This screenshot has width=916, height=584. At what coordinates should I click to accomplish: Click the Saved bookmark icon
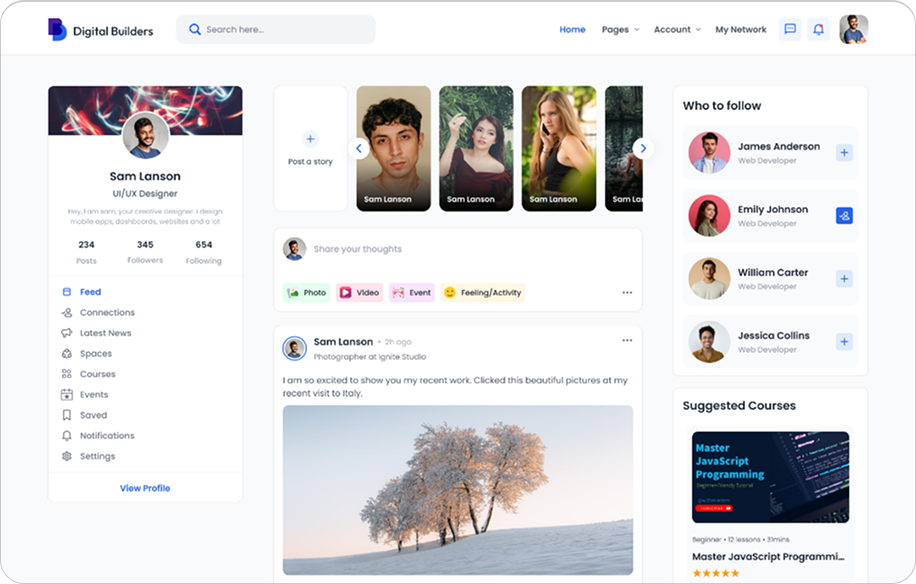point(67,415)
